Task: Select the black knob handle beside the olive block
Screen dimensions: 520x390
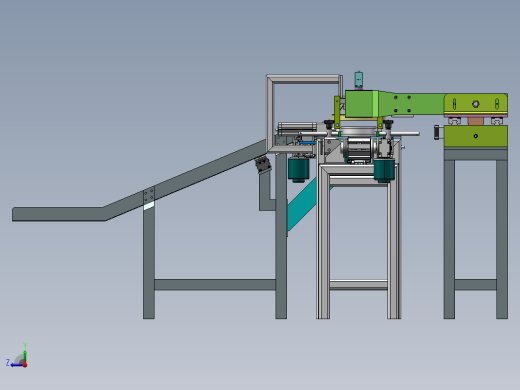Action: (x=437, y=132)
